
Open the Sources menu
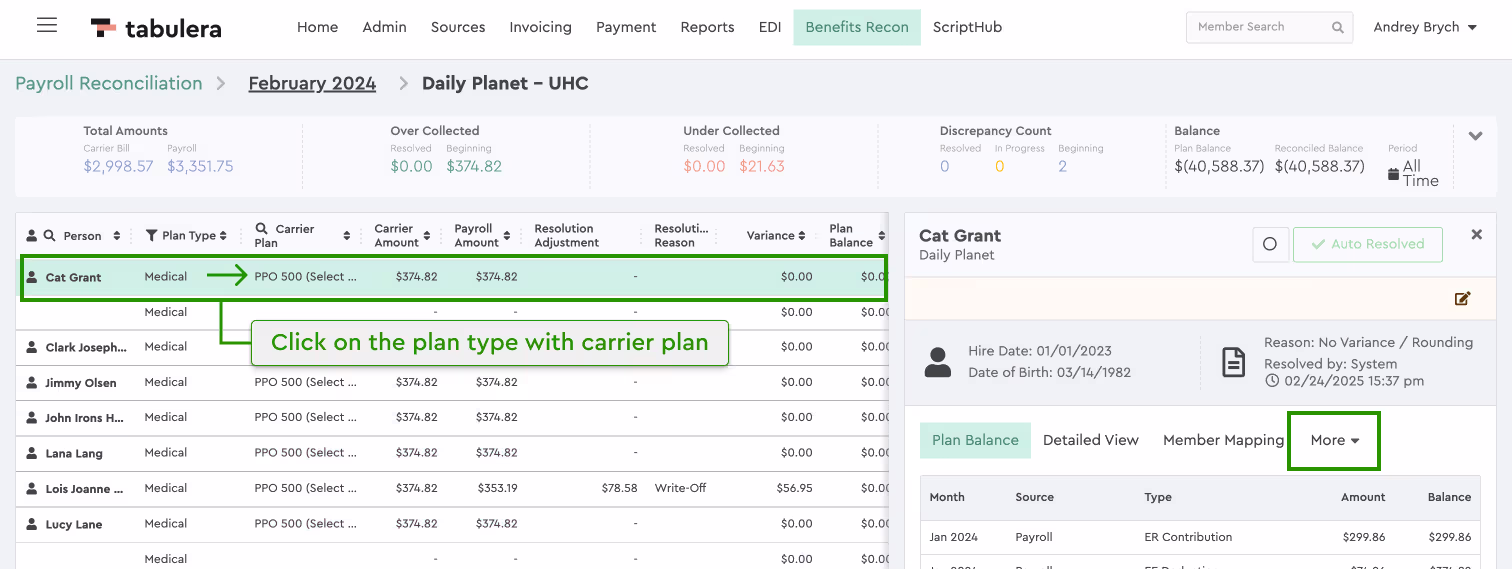click(x=458, y=27)
